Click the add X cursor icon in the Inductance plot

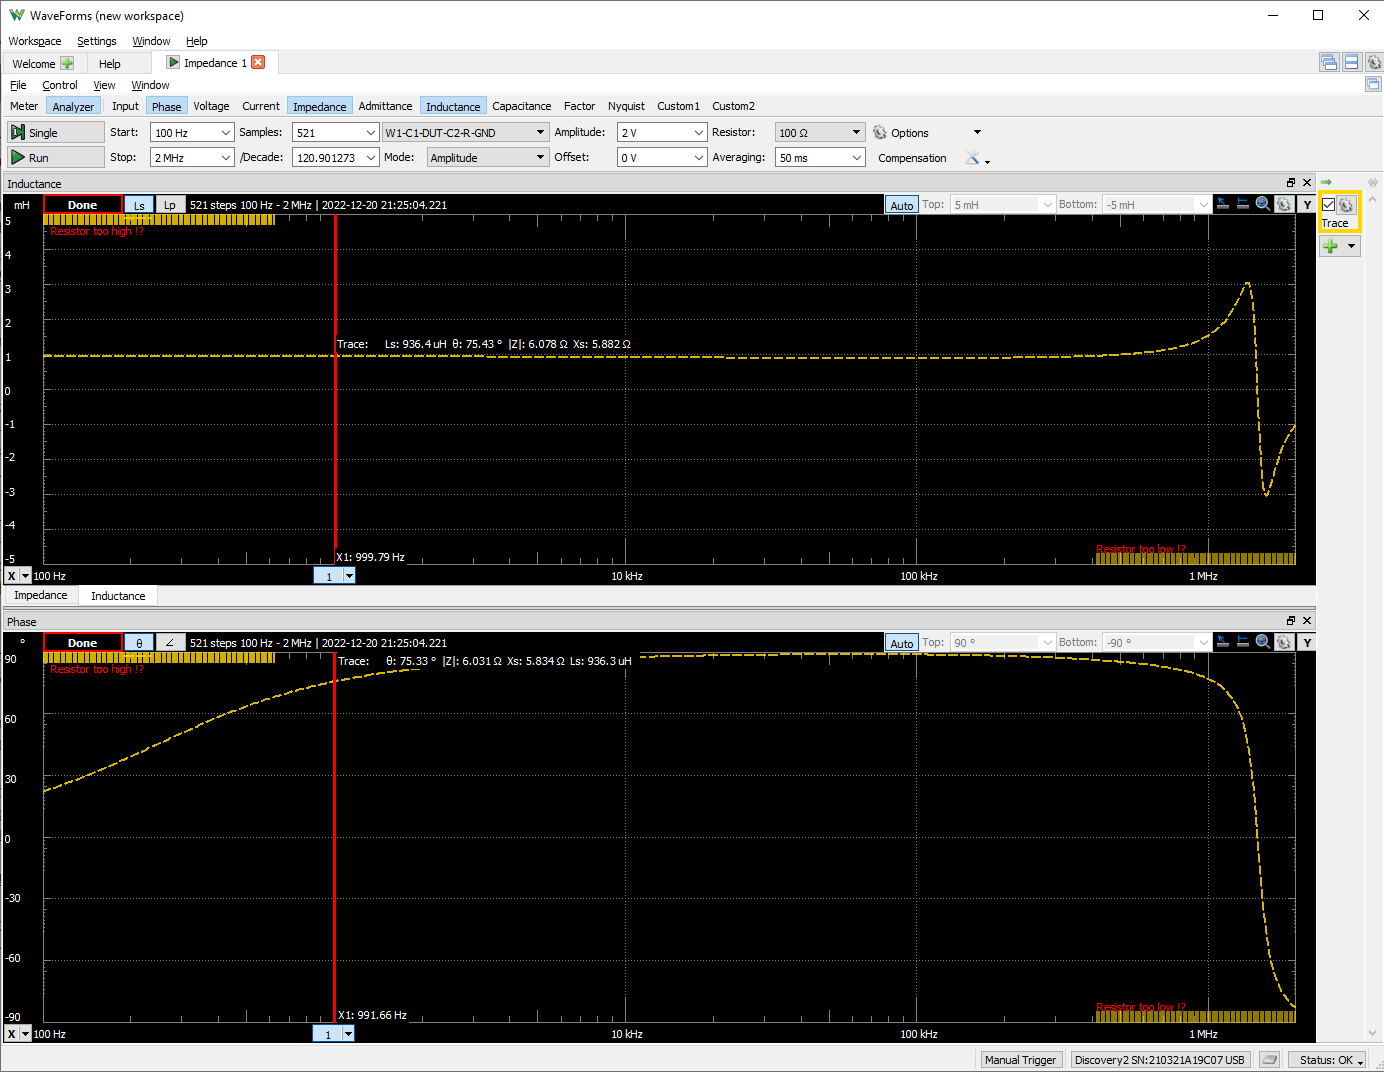coord(1222,204)
